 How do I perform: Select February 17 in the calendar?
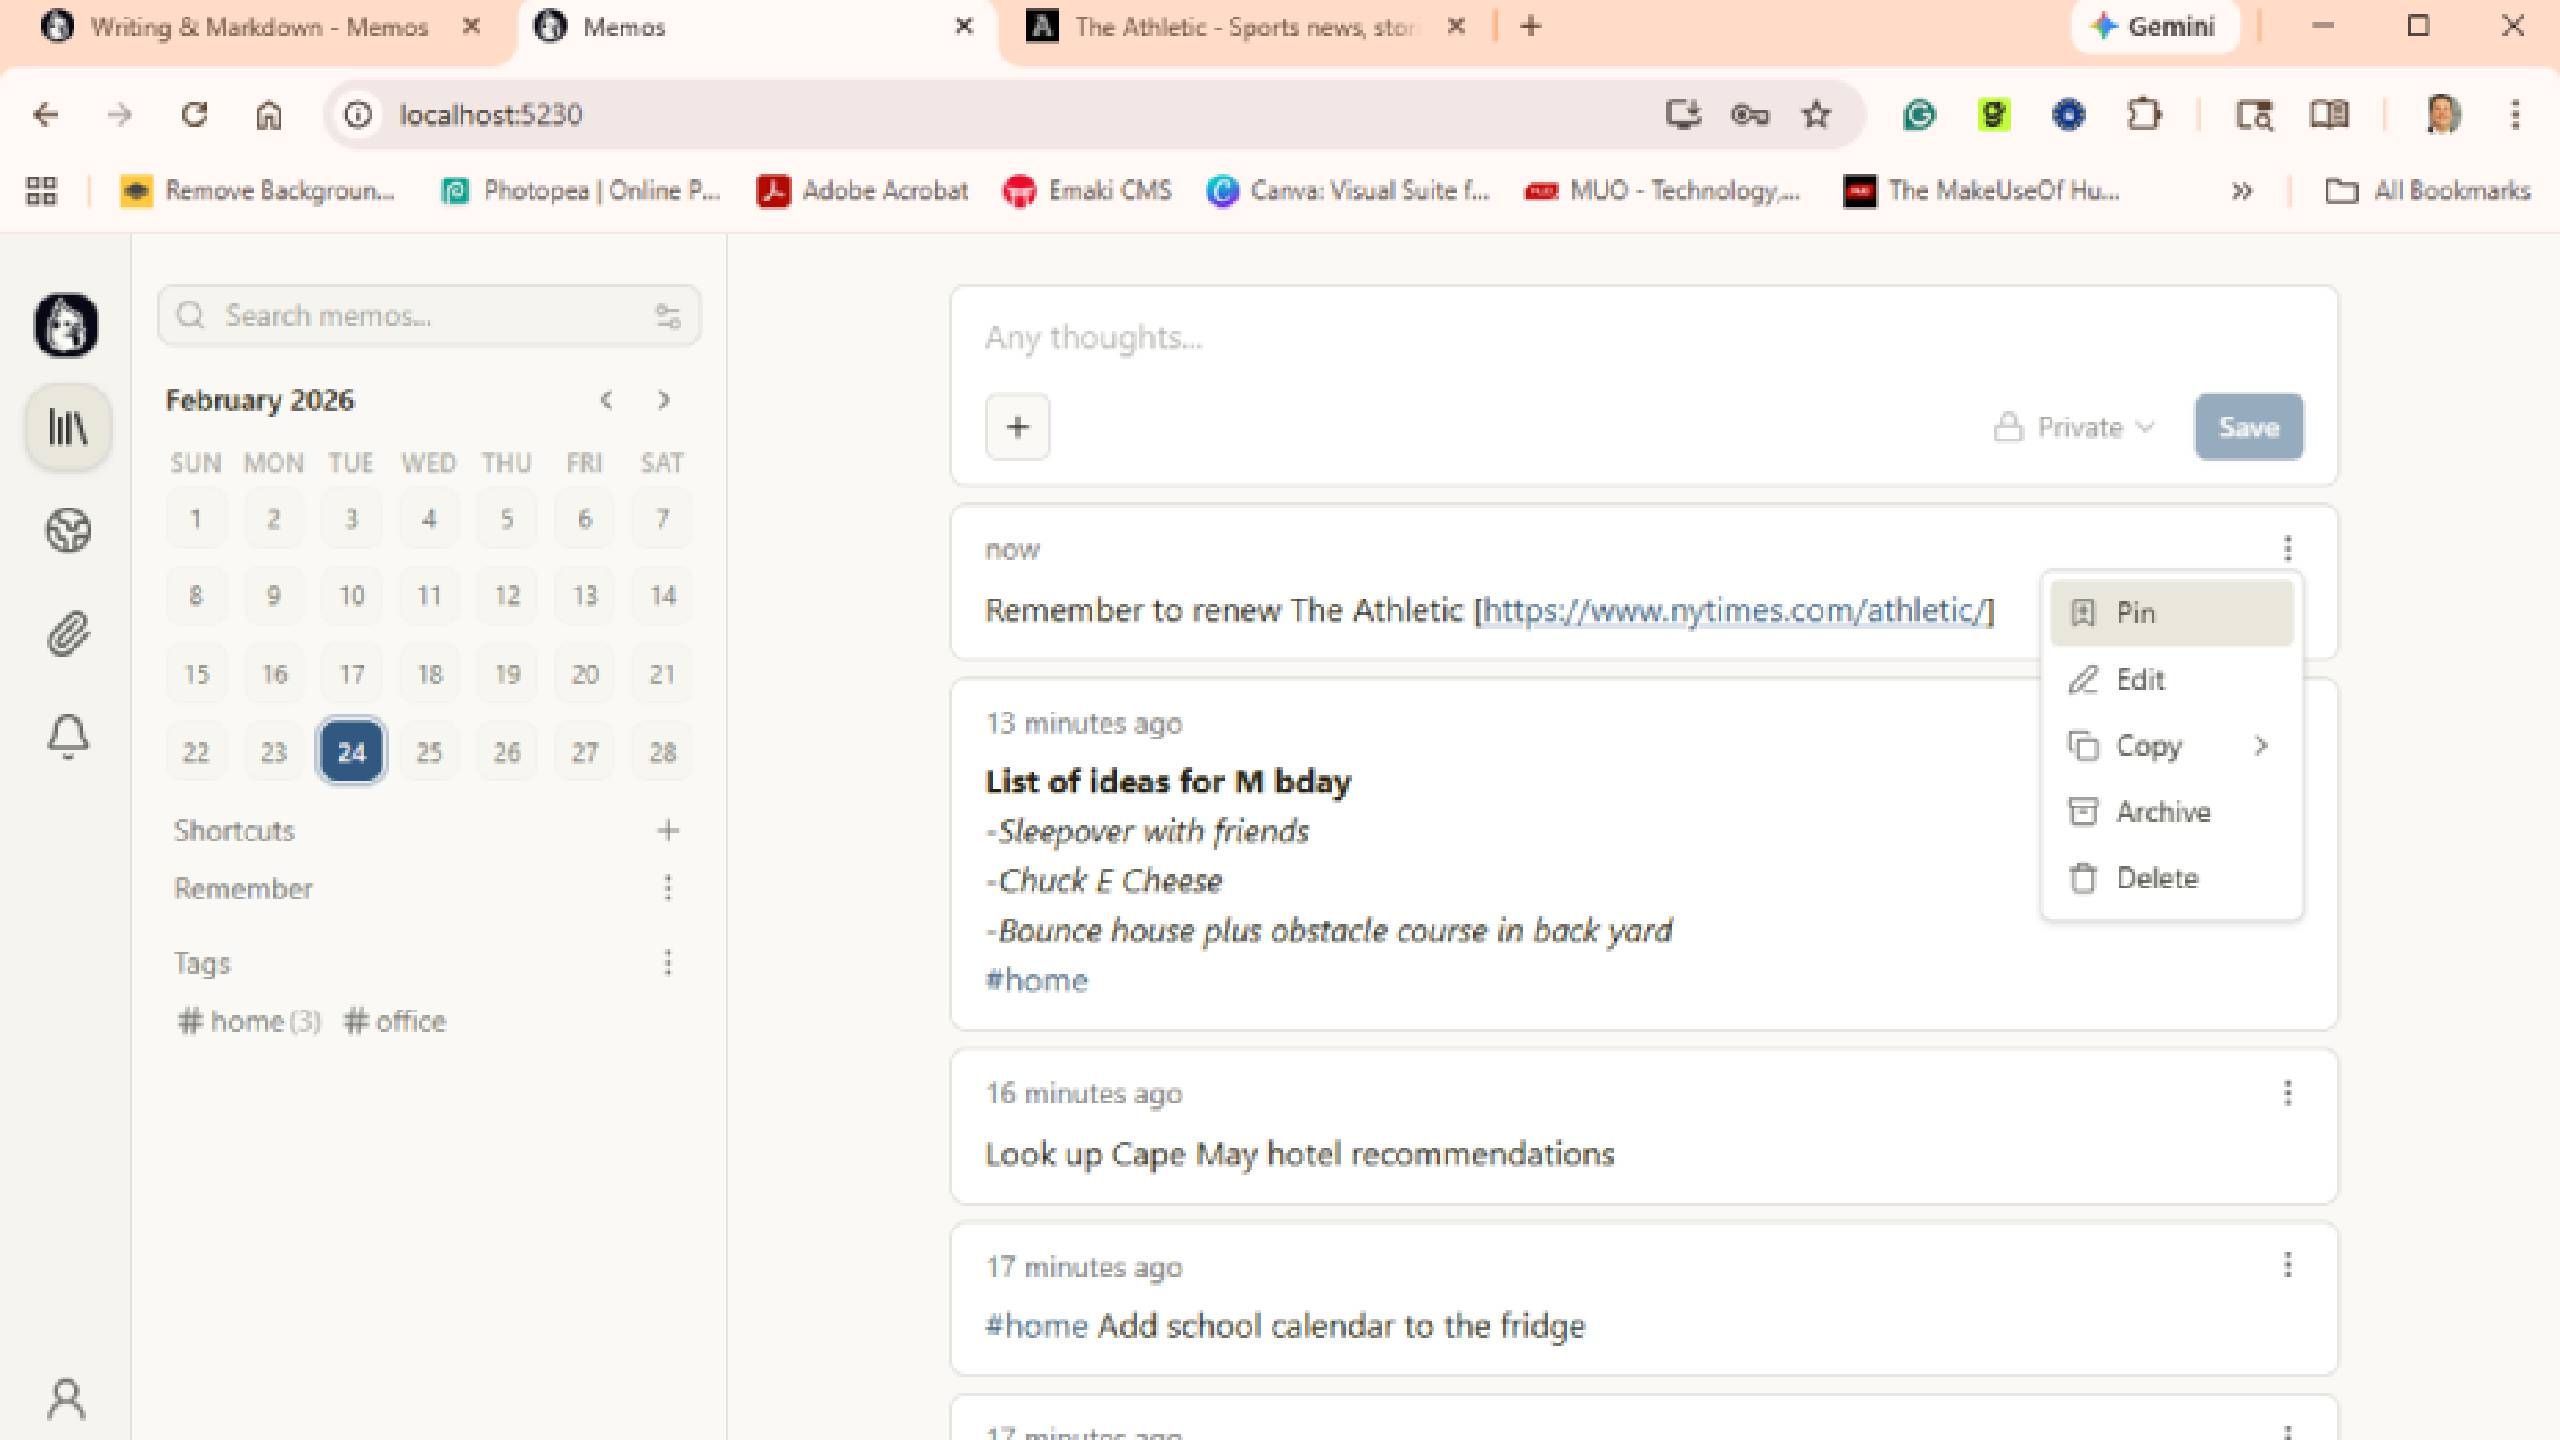click(x=351, y=674)
